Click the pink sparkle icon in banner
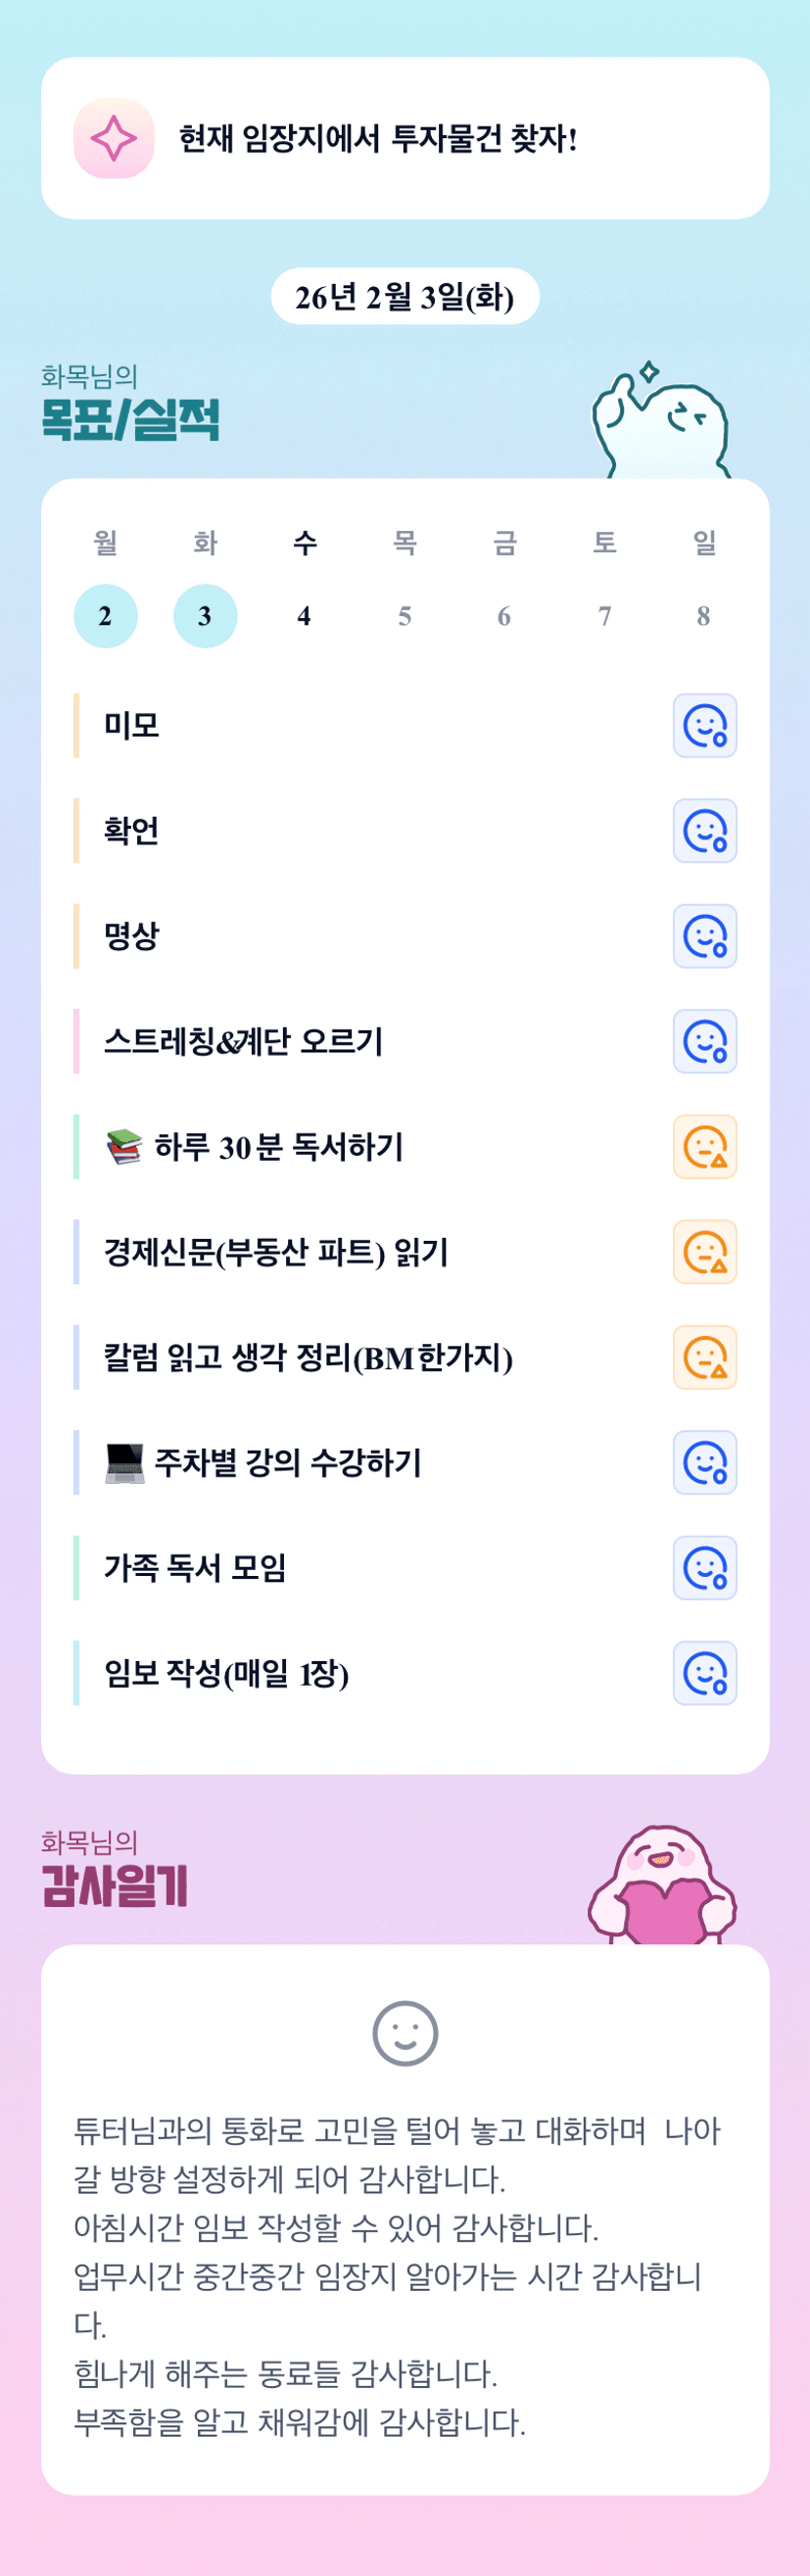The image size is (810, 2576). click(114, 138)
